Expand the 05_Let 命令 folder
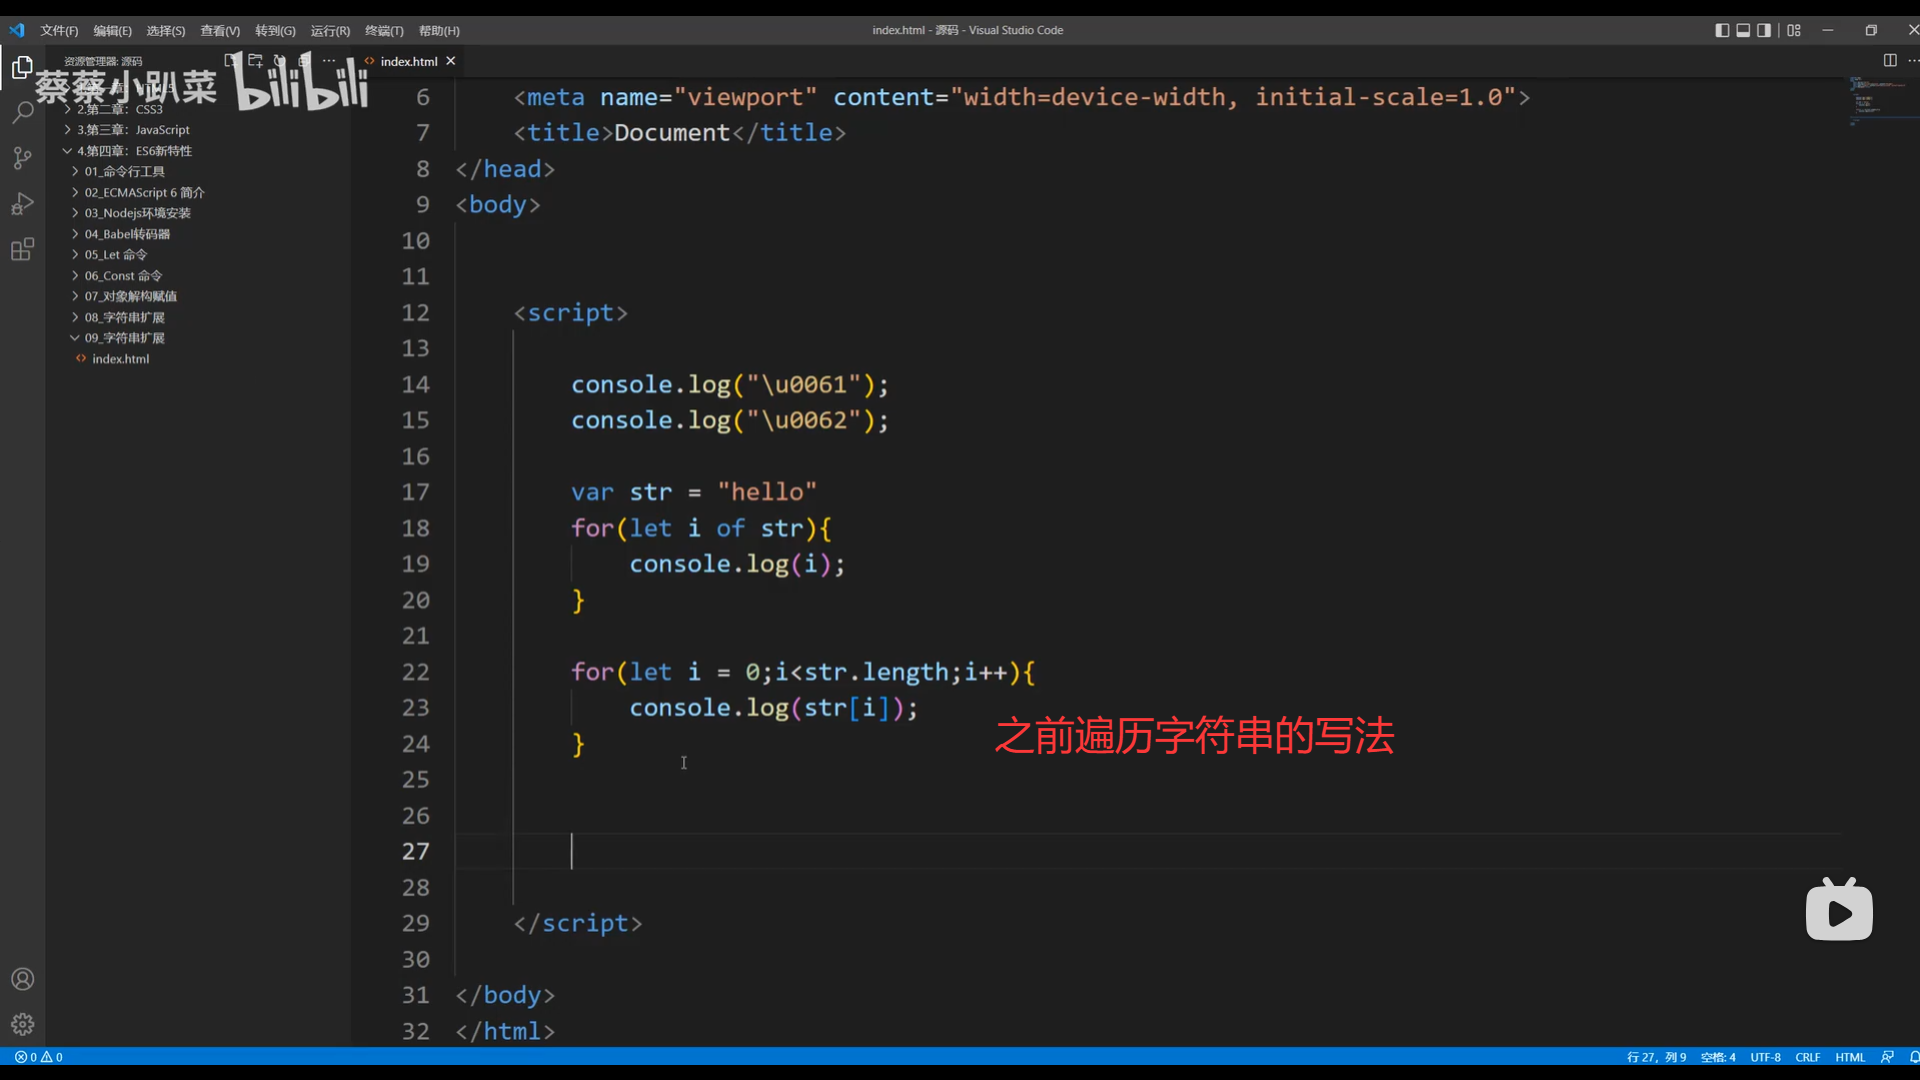This screenshot has width=1920, height=1080. [115, 255]
